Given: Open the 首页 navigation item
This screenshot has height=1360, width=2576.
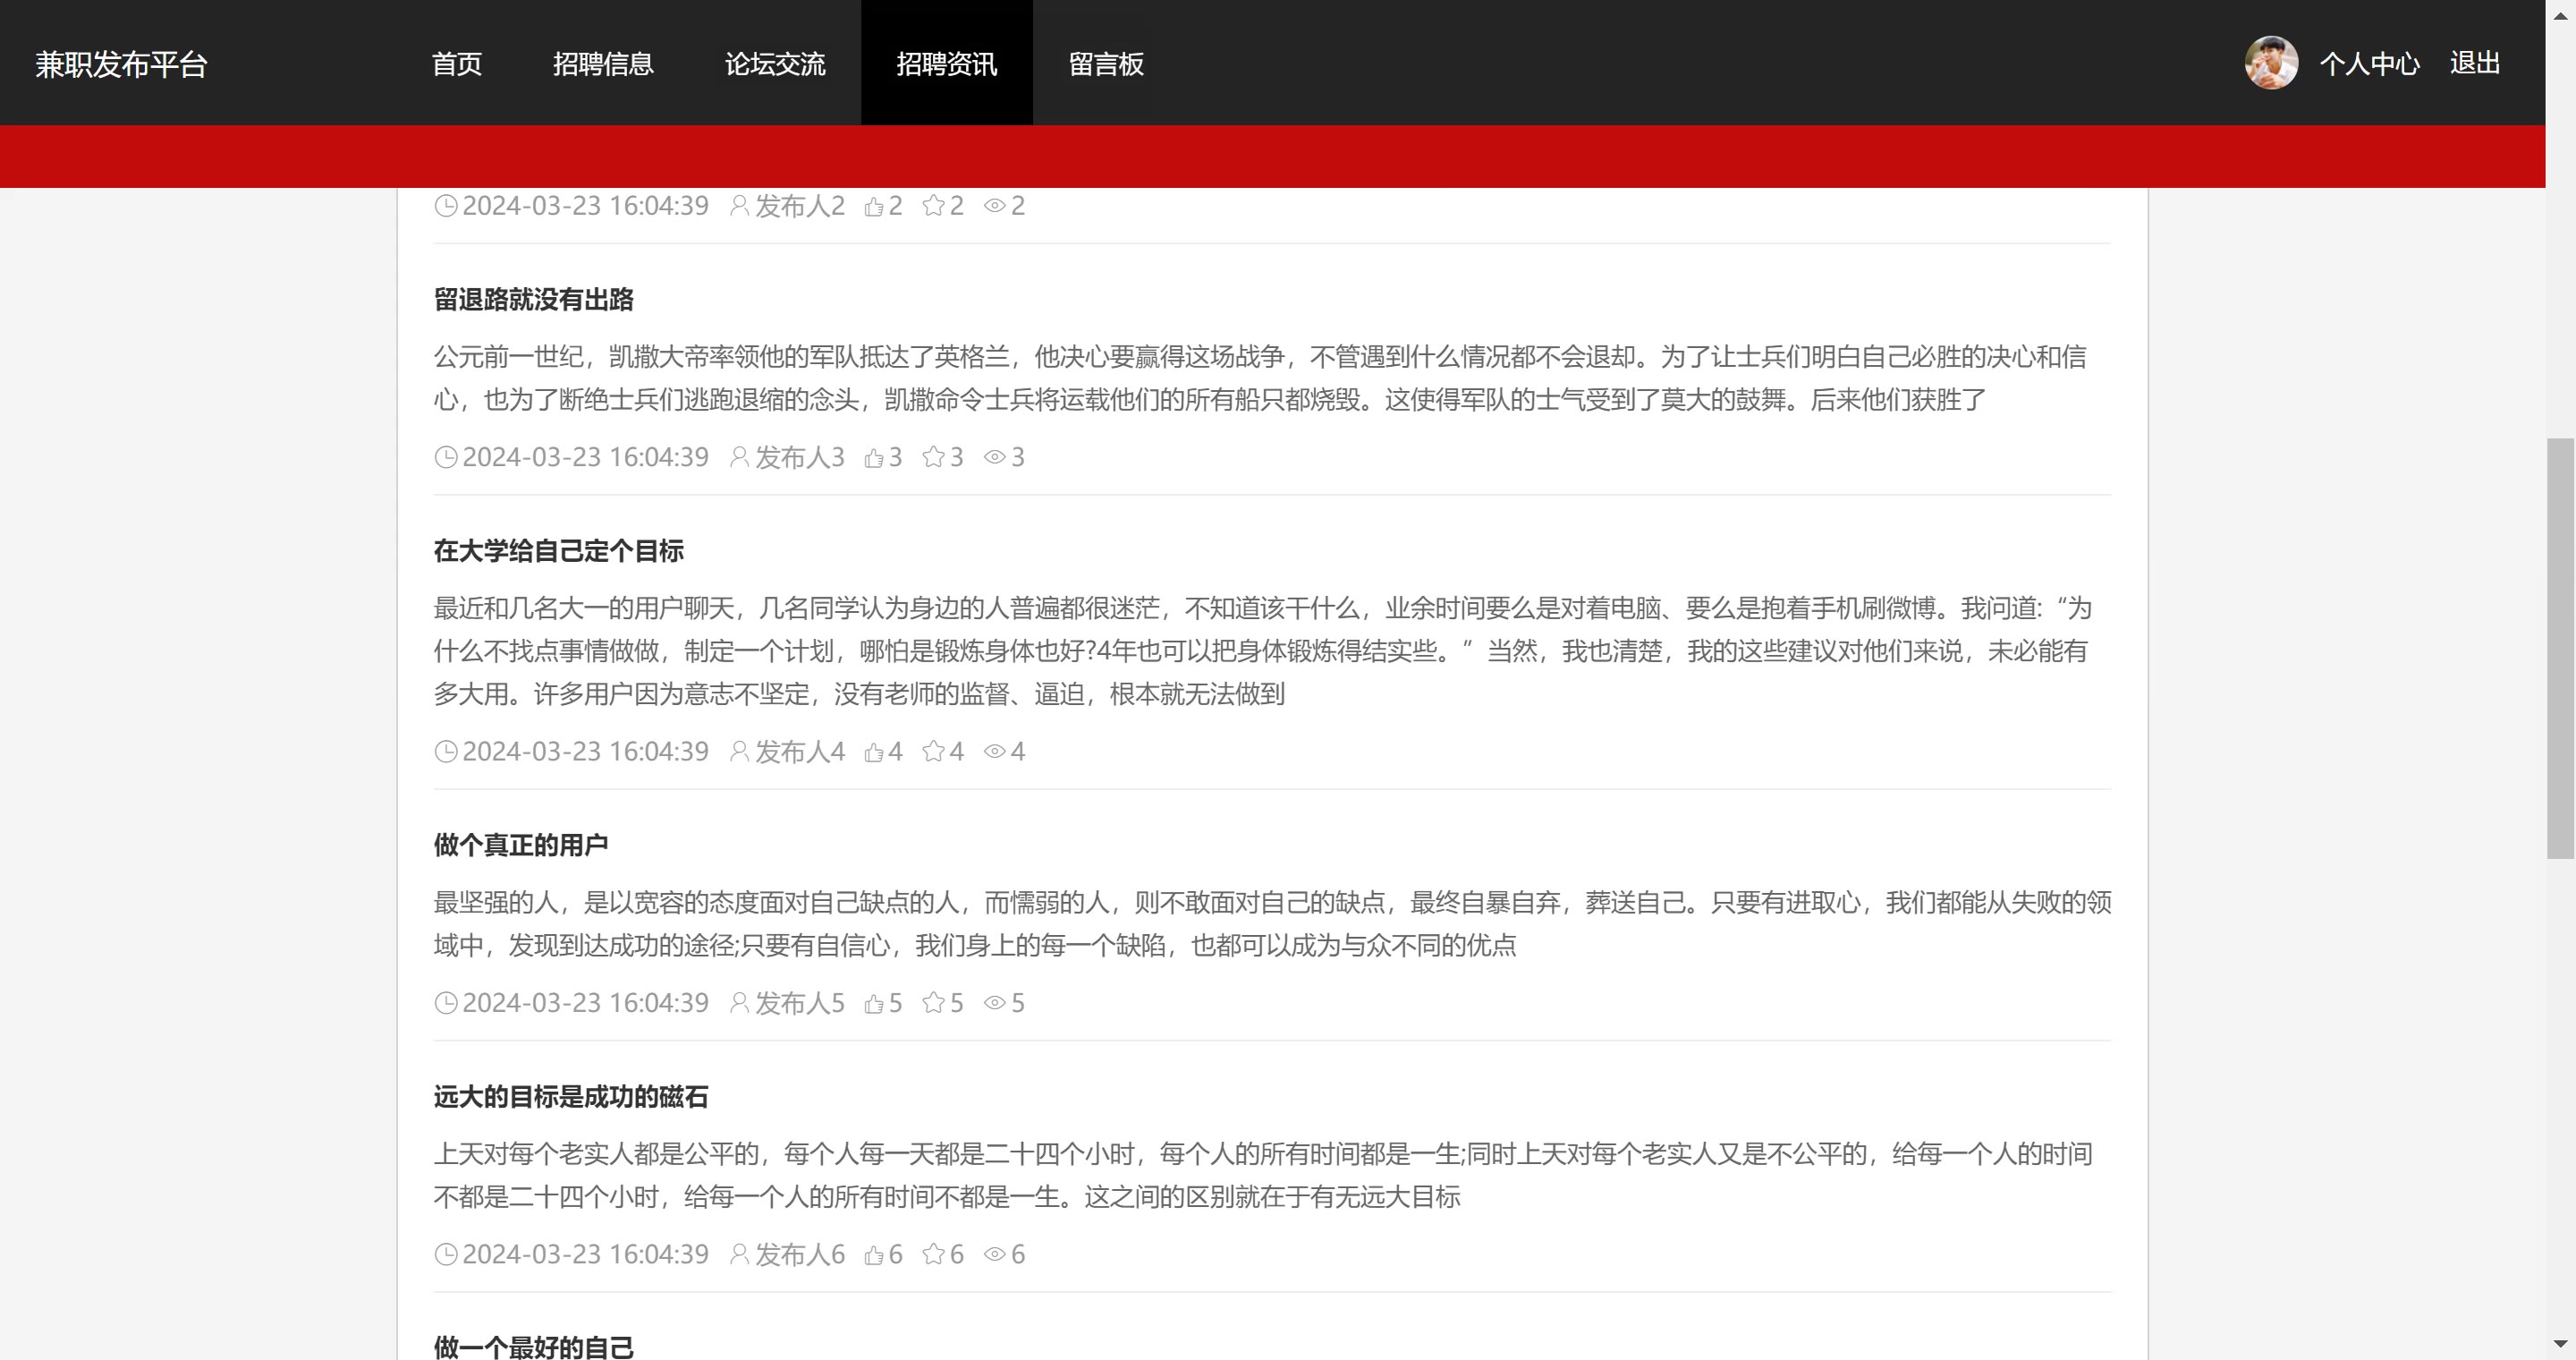Looking at the screenshot, I should tap(457, 64).
